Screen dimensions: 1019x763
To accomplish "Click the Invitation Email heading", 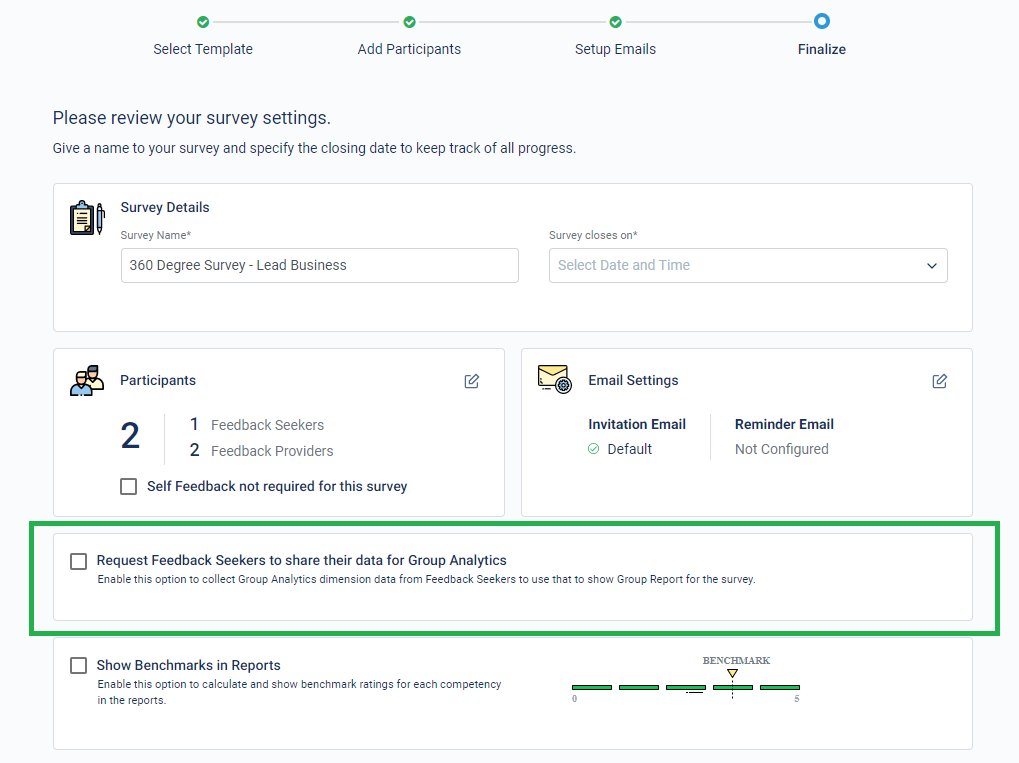I will click(x=637, y=424).
